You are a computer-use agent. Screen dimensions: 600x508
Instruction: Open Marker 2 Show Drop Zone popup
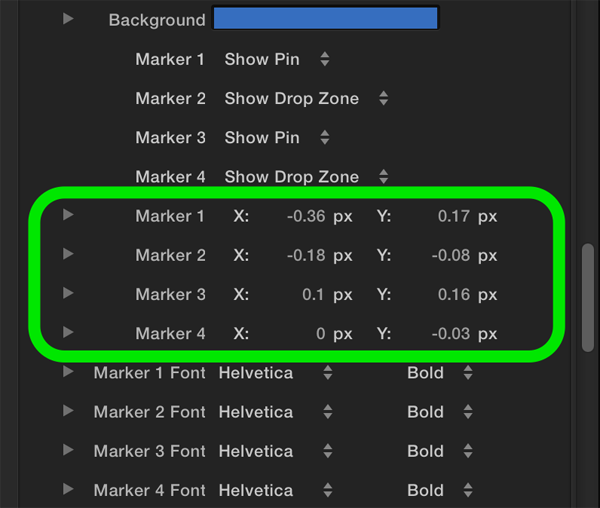[x=307, y=99]
